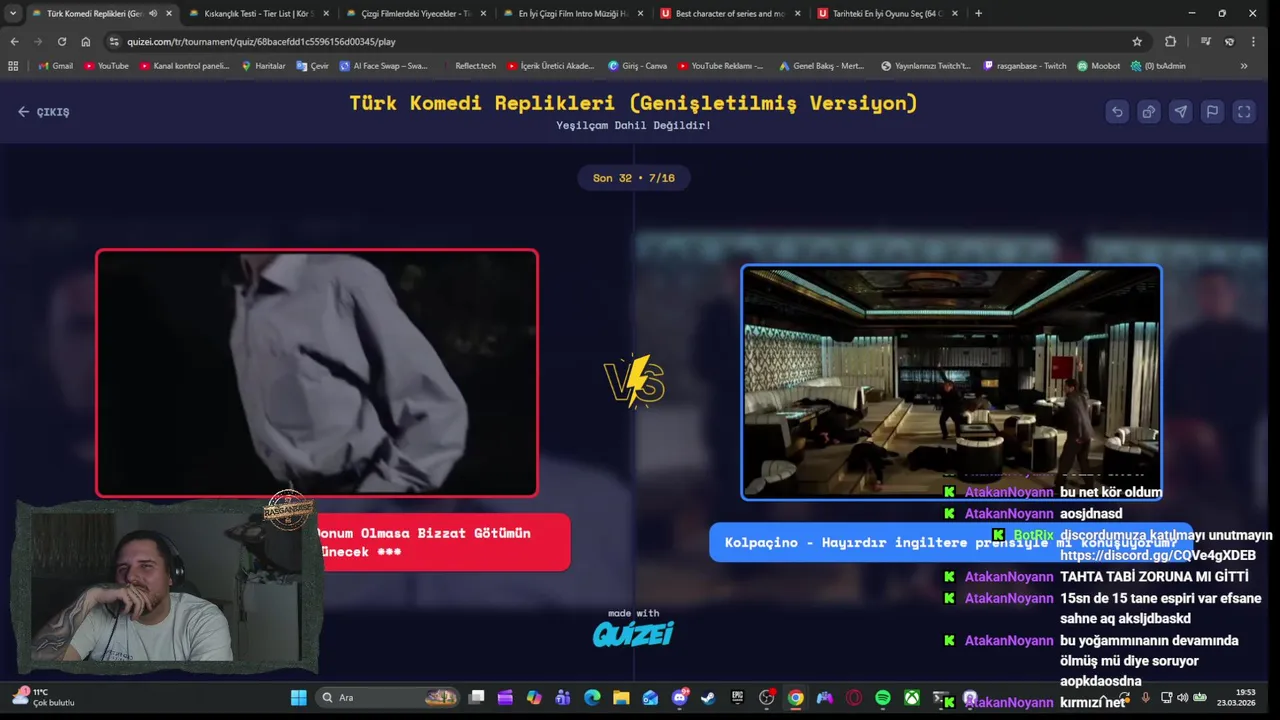
Task: Reload the current page
Action: (x=62, y=41)
